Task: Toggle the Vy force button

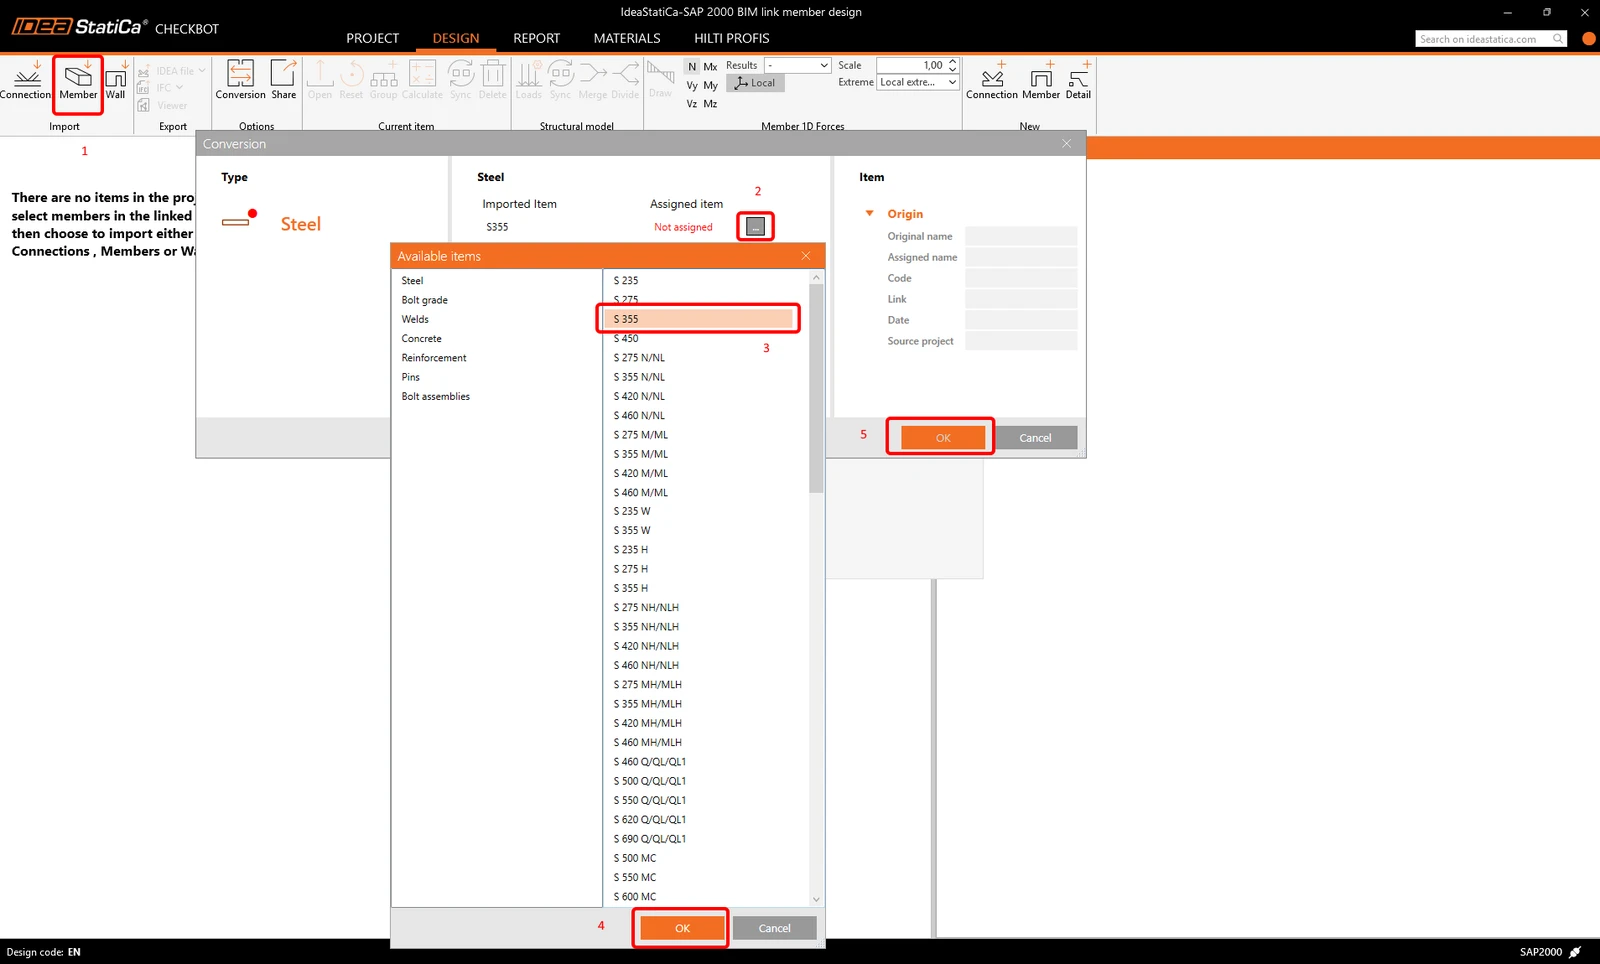Action: [x=692, y=86]
